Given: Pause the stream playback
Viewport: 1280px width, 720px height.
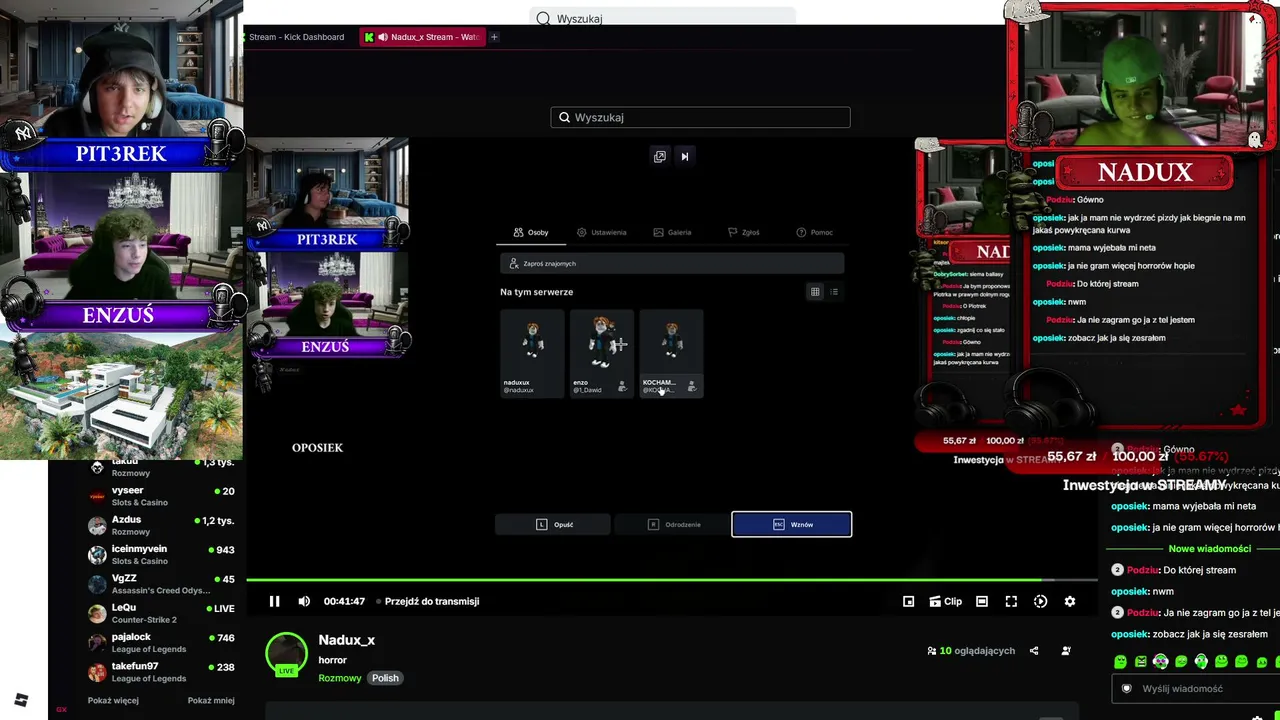Looking at the screenshot, I should tap(274, 601).
